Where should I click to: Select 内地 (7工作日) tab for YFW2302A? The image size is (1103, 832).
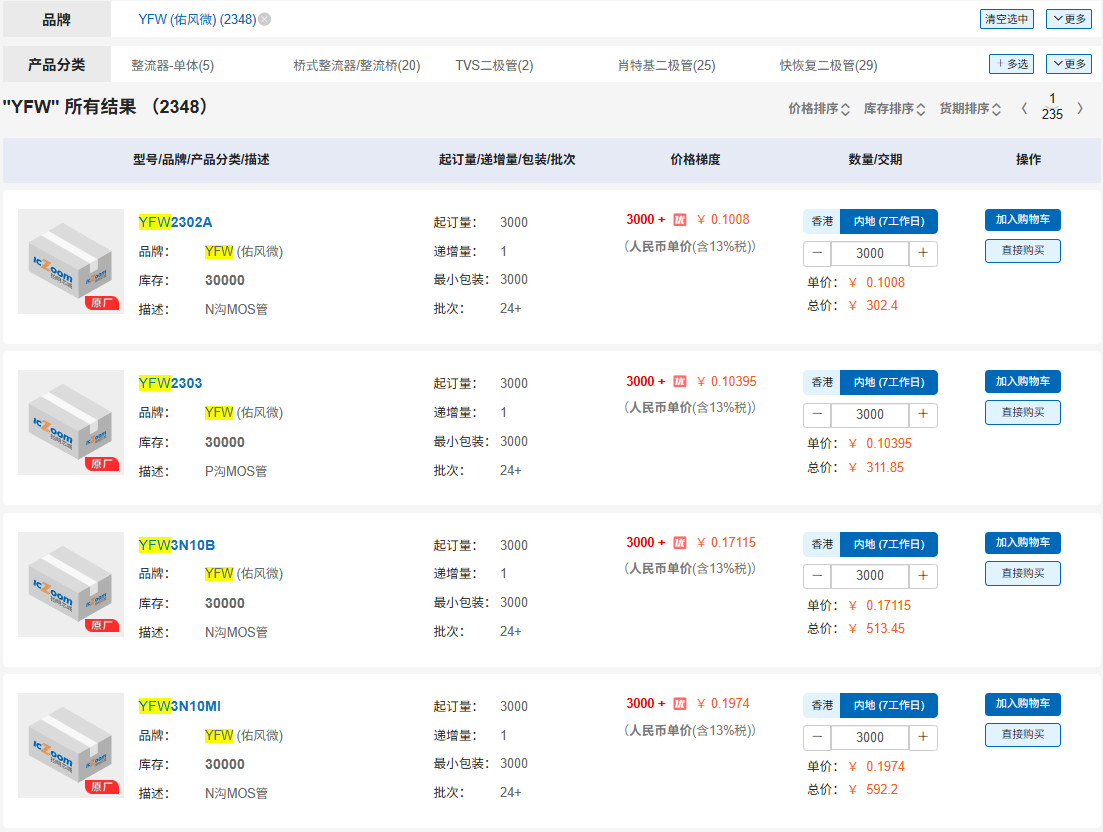[x=889, y=221]
